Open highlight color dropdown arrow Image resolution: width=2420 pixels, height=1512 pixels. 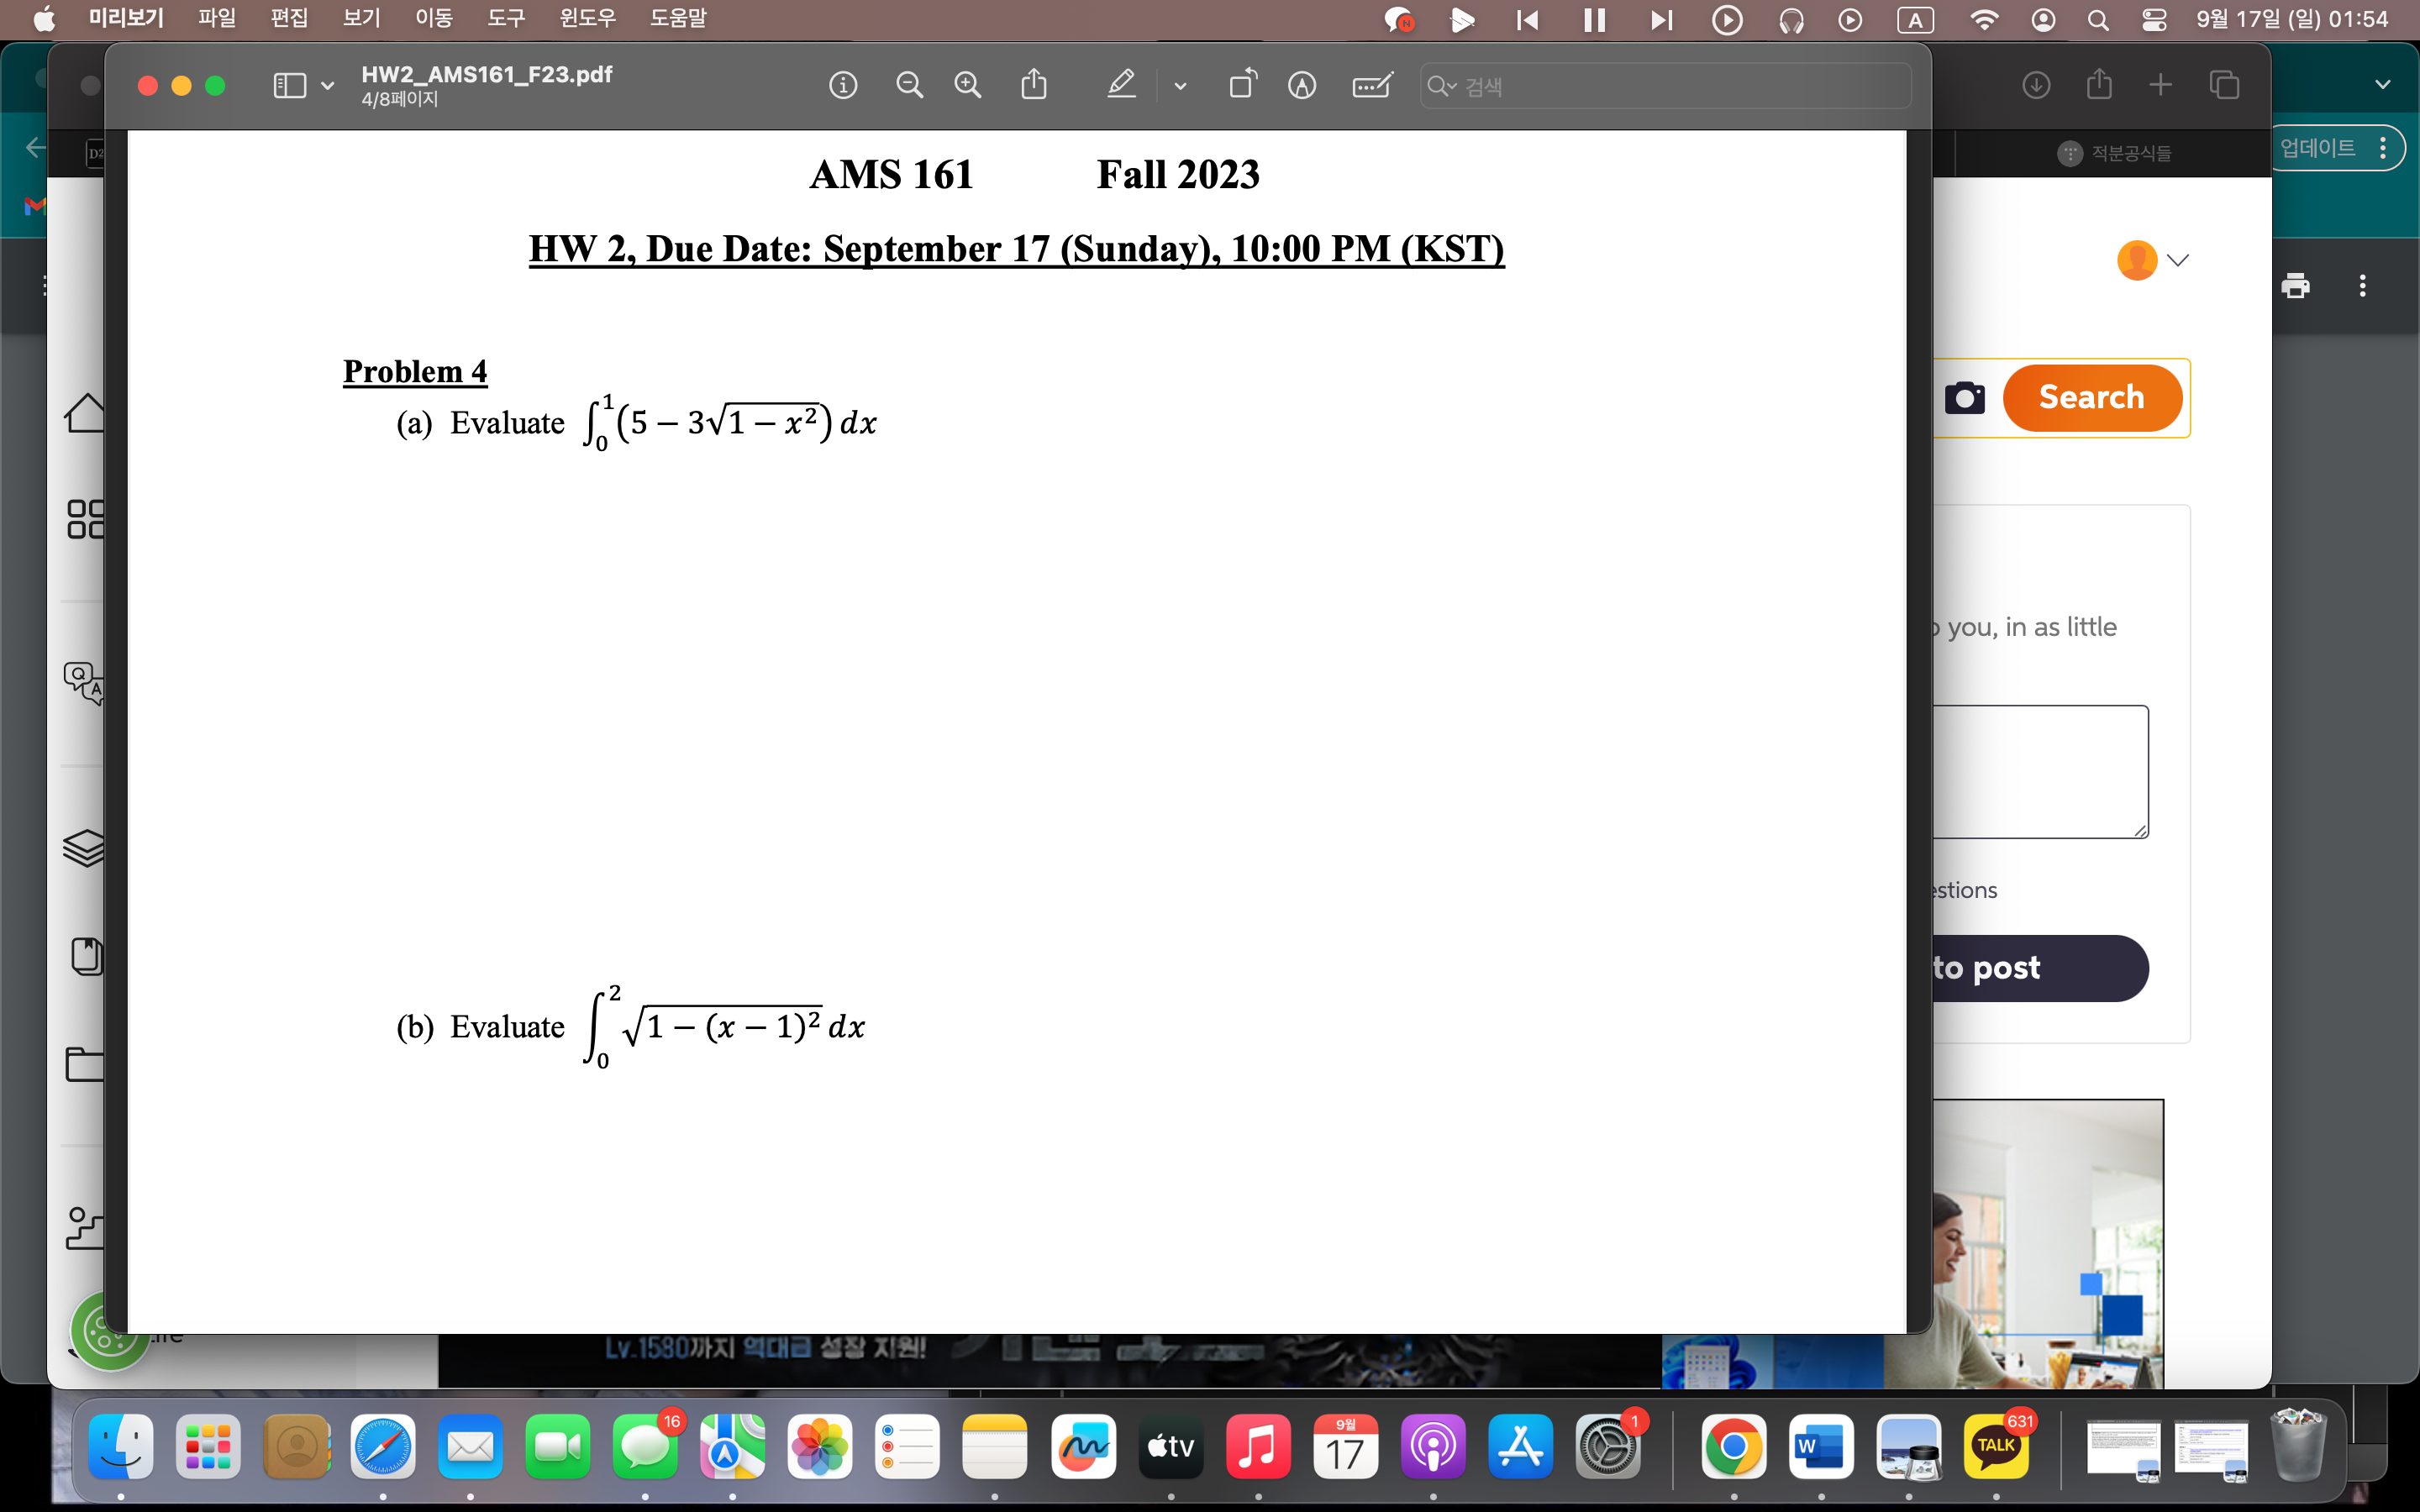(x=1180, y=86)
